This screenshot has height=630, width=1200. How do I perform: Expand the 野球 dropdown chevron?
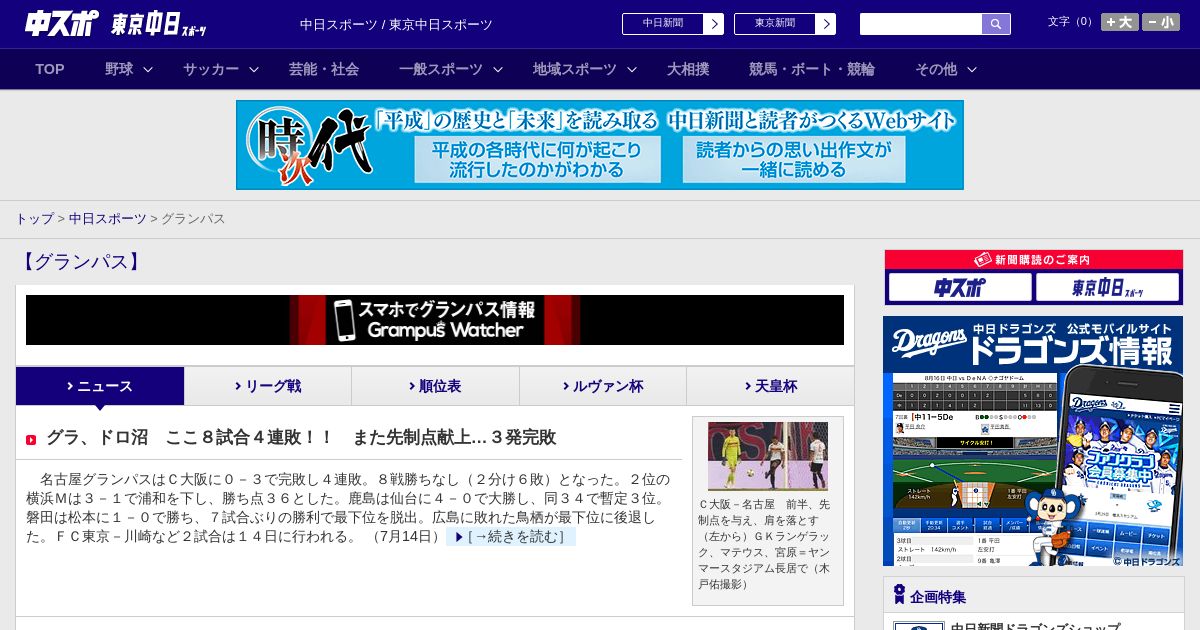click(148, 70)
